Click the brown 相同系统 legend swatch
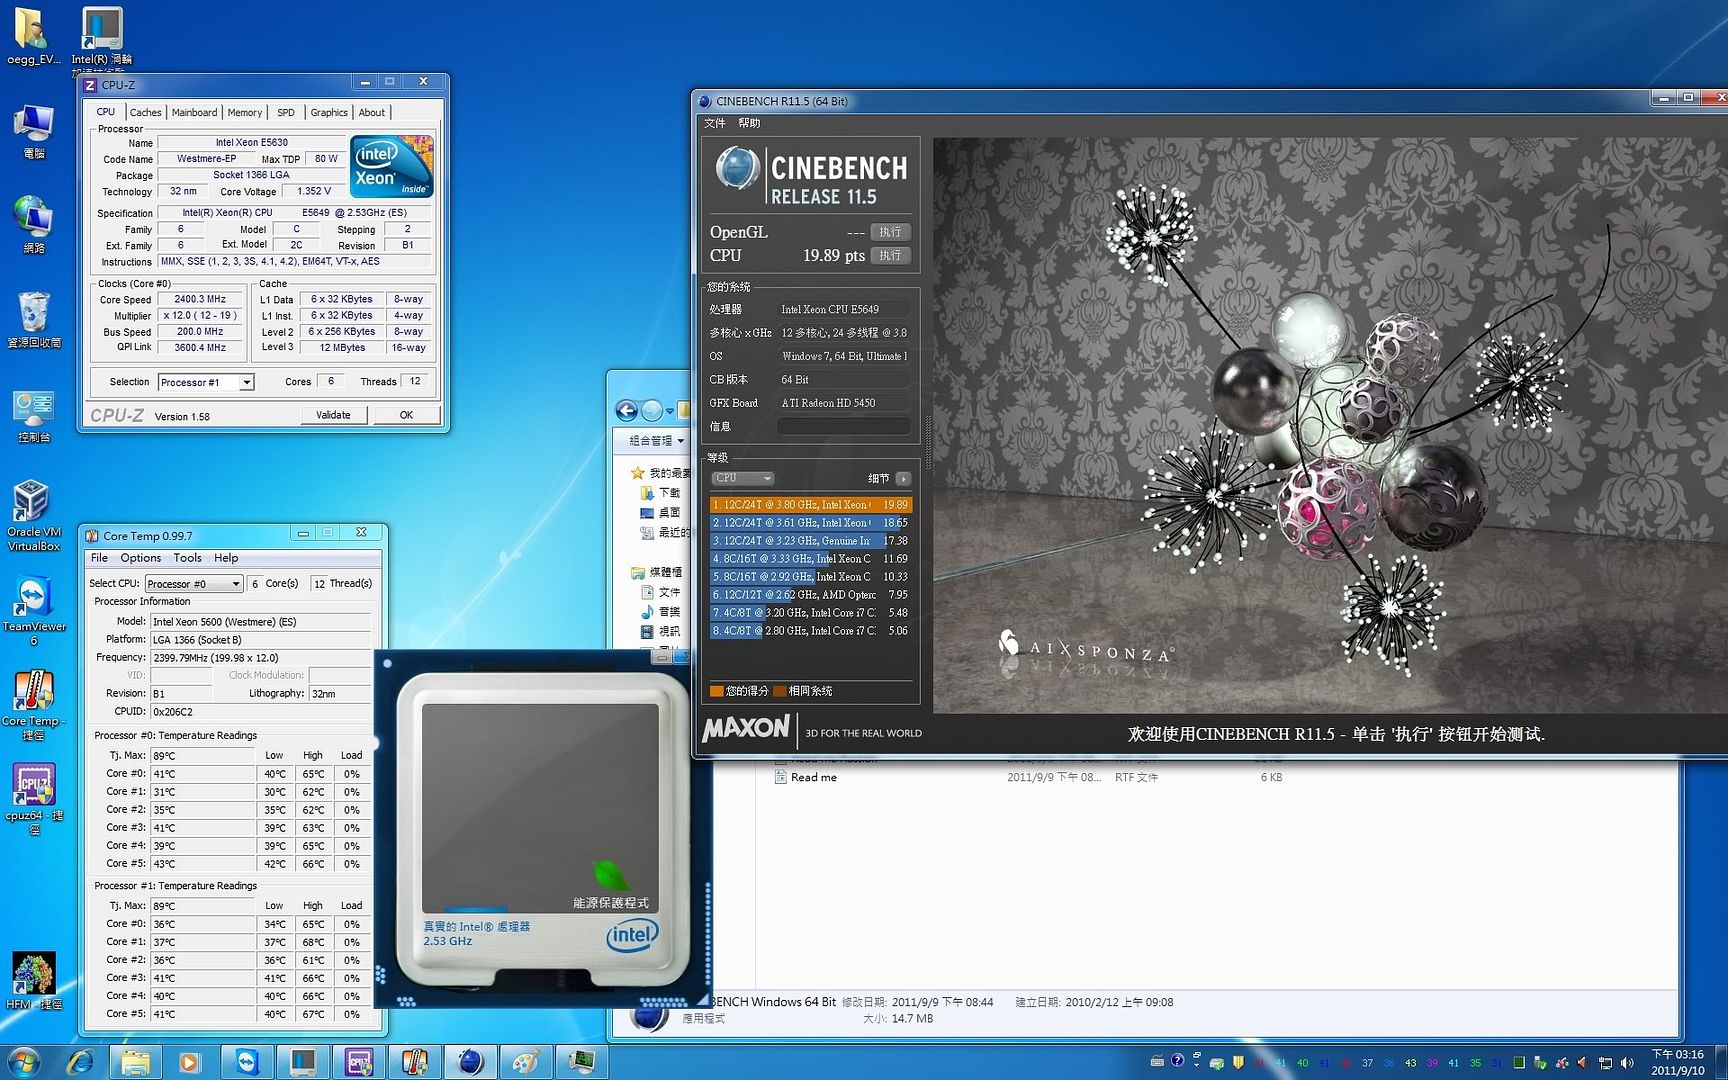The width and height of the screenshot is (1728, 1080). (x=780, y=691)
